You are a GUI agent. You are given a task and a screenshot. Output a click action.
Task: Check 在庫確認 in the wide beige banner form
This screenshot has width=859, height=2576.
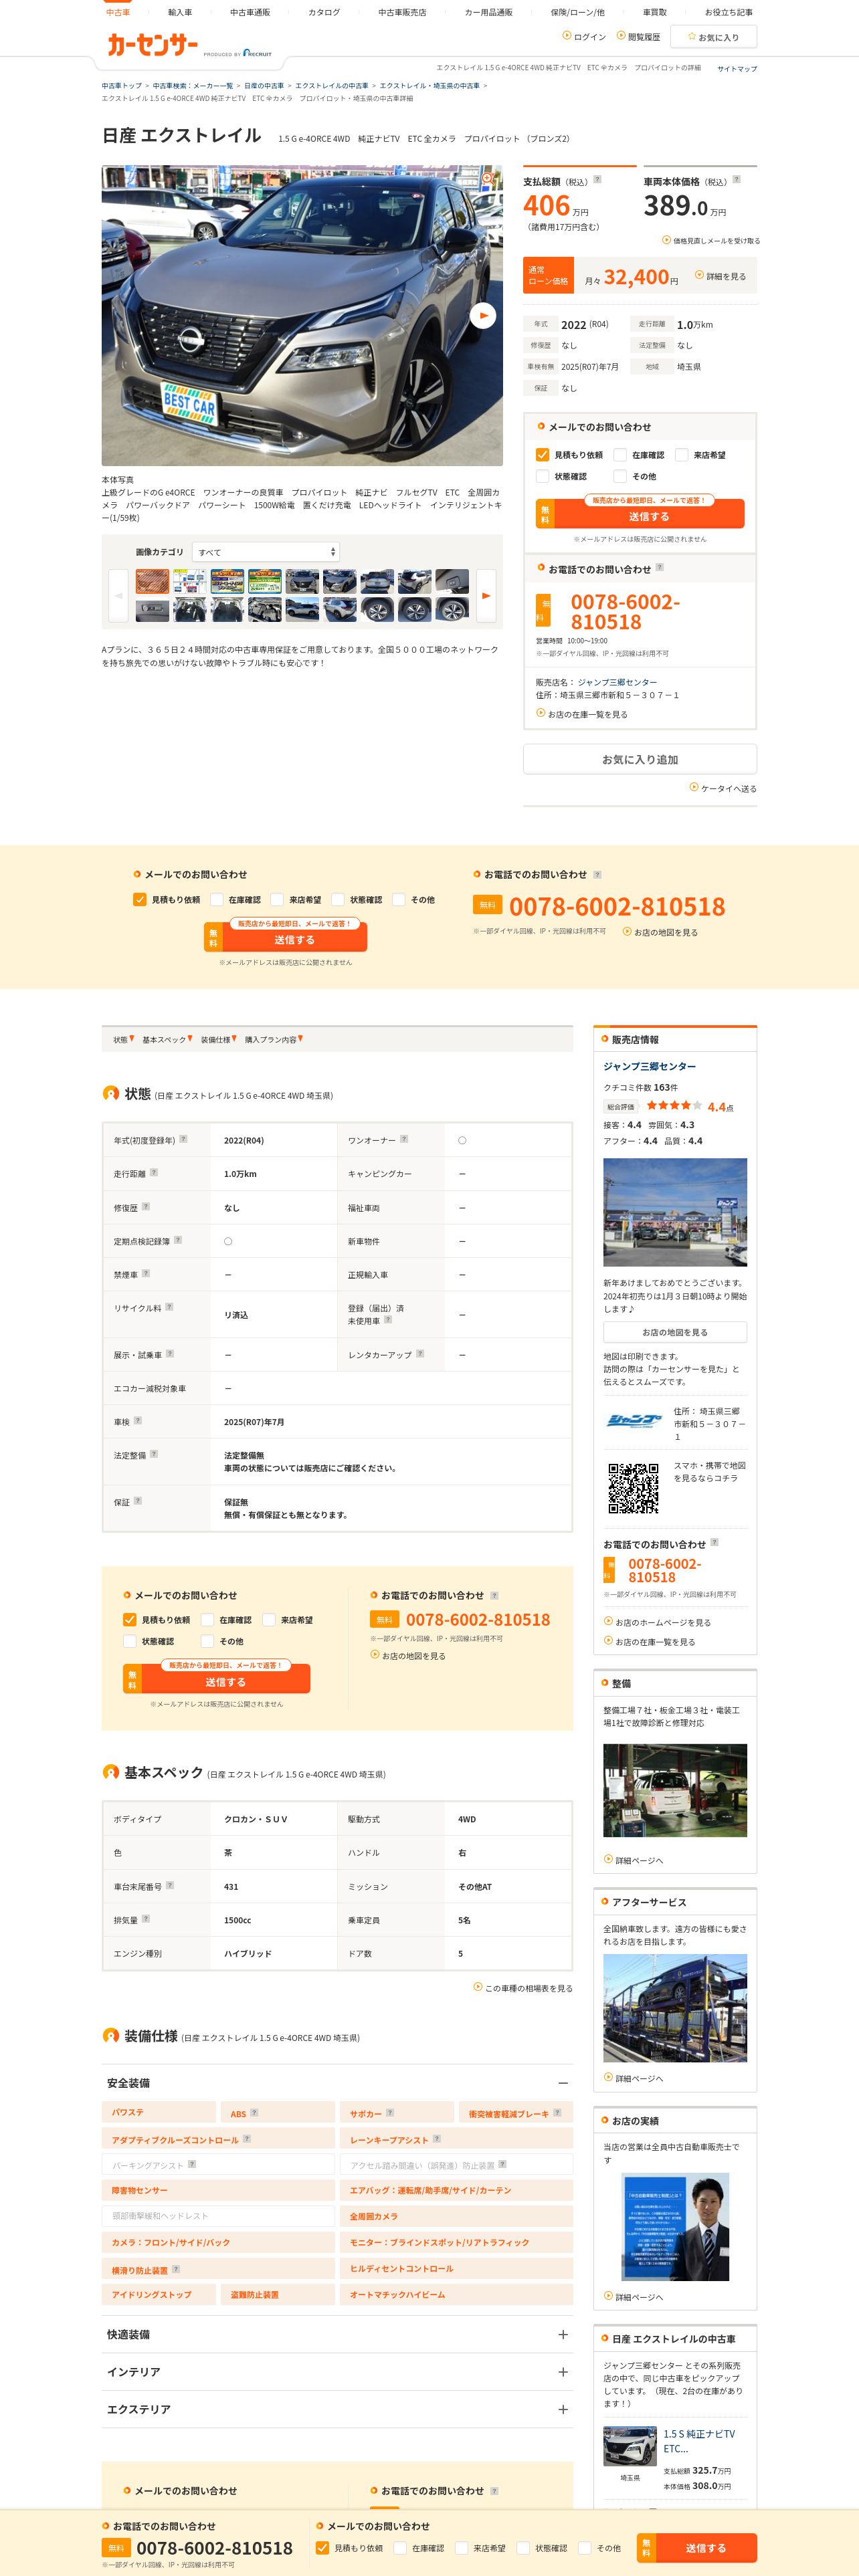[216, 899]
